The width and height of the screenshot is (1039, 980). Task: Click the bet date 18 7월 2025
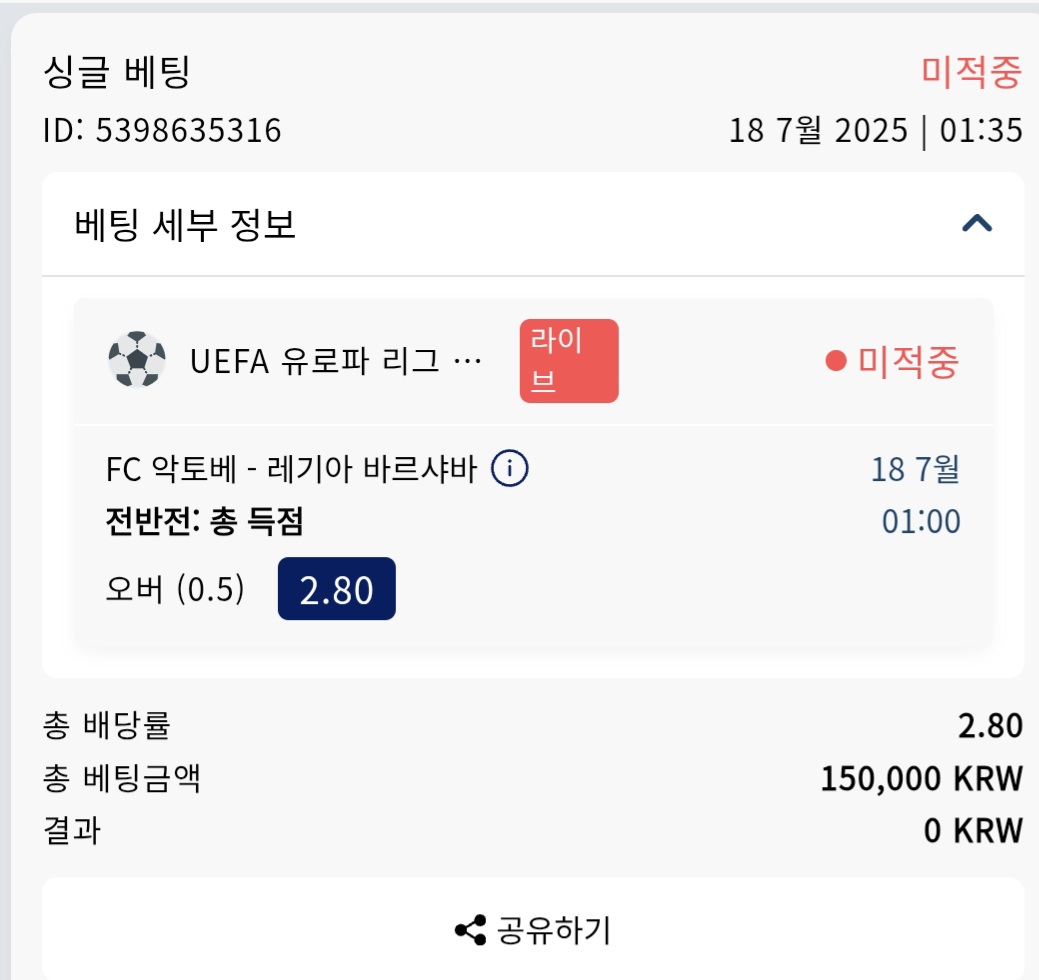click(x=818, y=131)
